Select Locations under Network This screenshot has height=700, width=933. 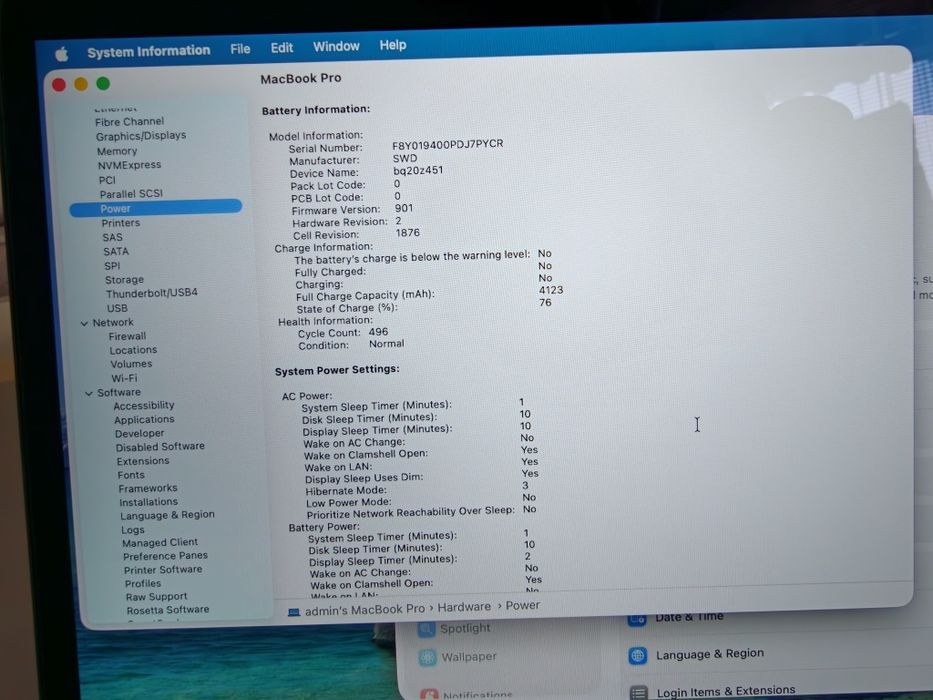point(133,350)
